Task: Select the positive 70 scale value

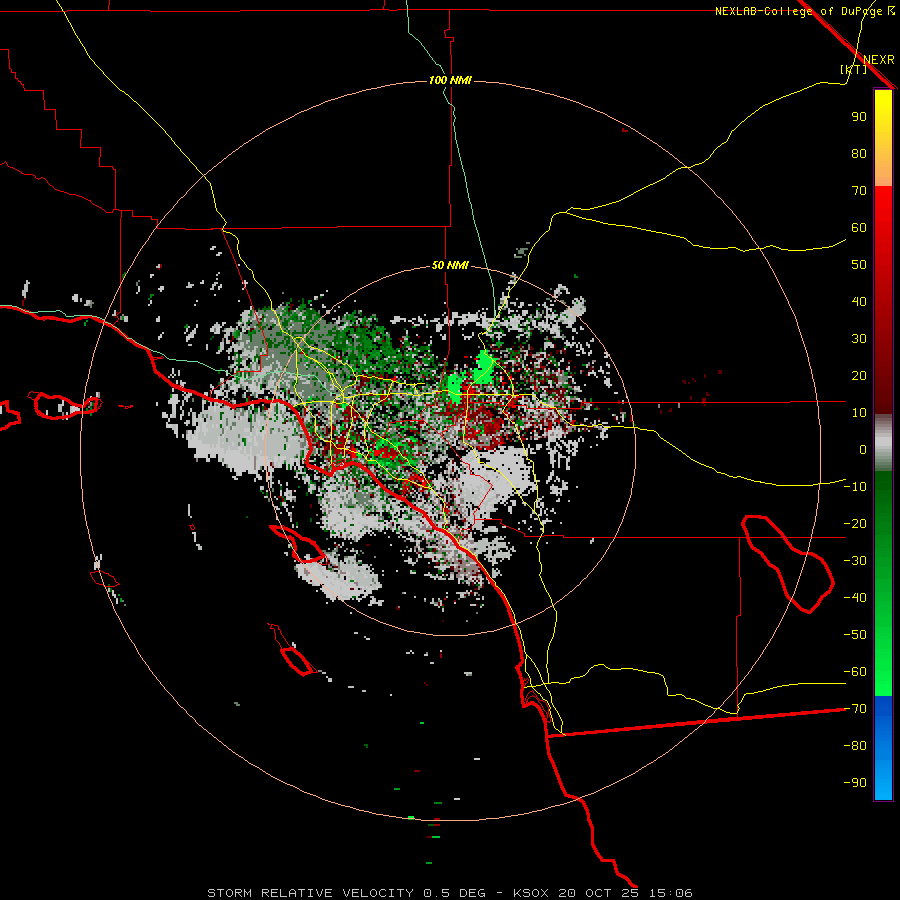Action: (859, 191)
